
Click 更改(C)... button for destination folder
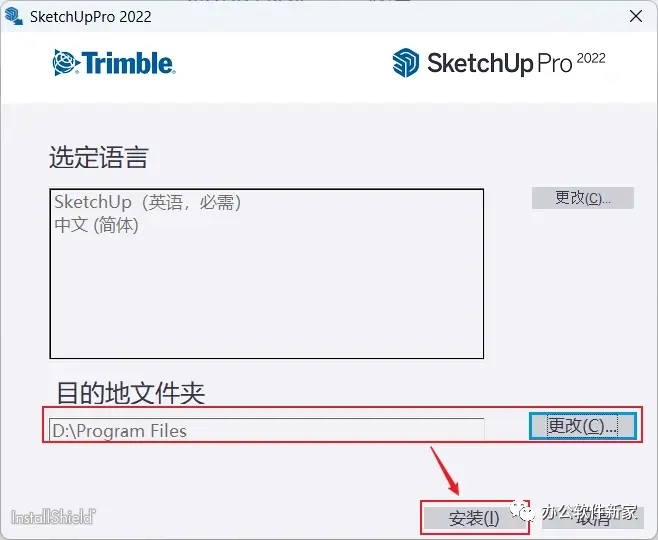[x=582, y=426]
